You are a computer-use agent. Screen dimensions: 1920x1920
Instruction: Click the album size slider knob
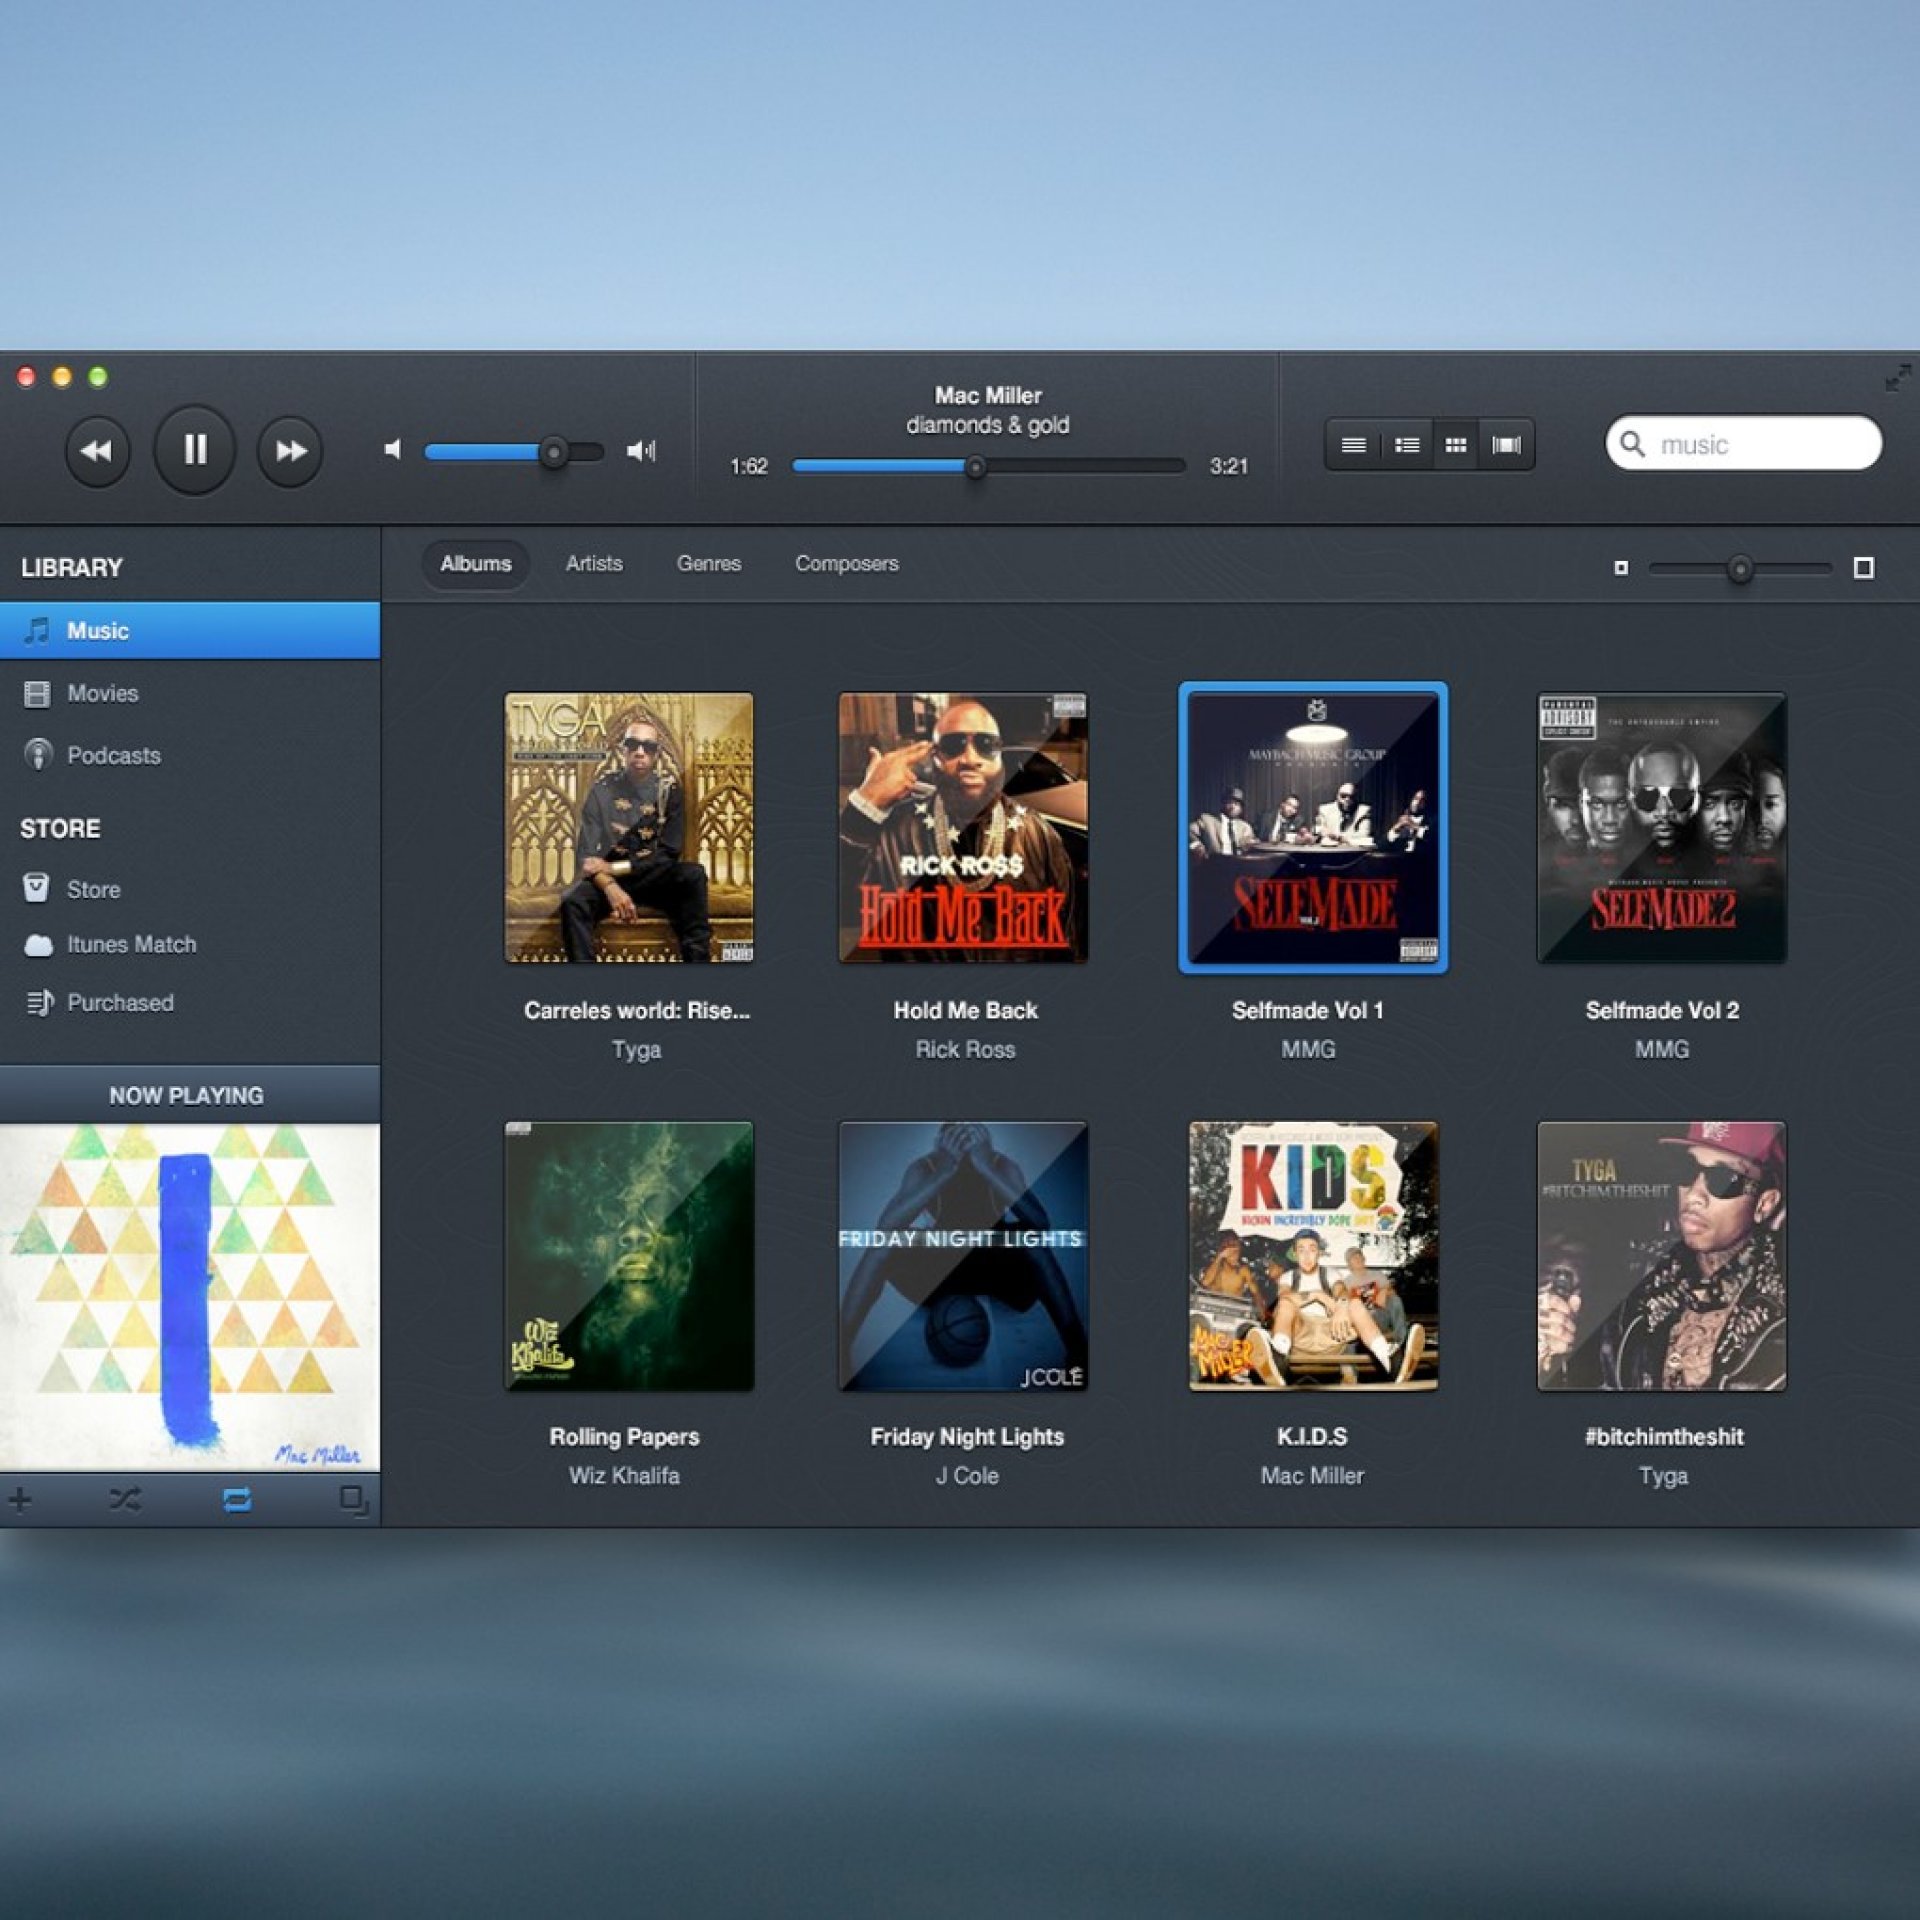point(1740,569)
